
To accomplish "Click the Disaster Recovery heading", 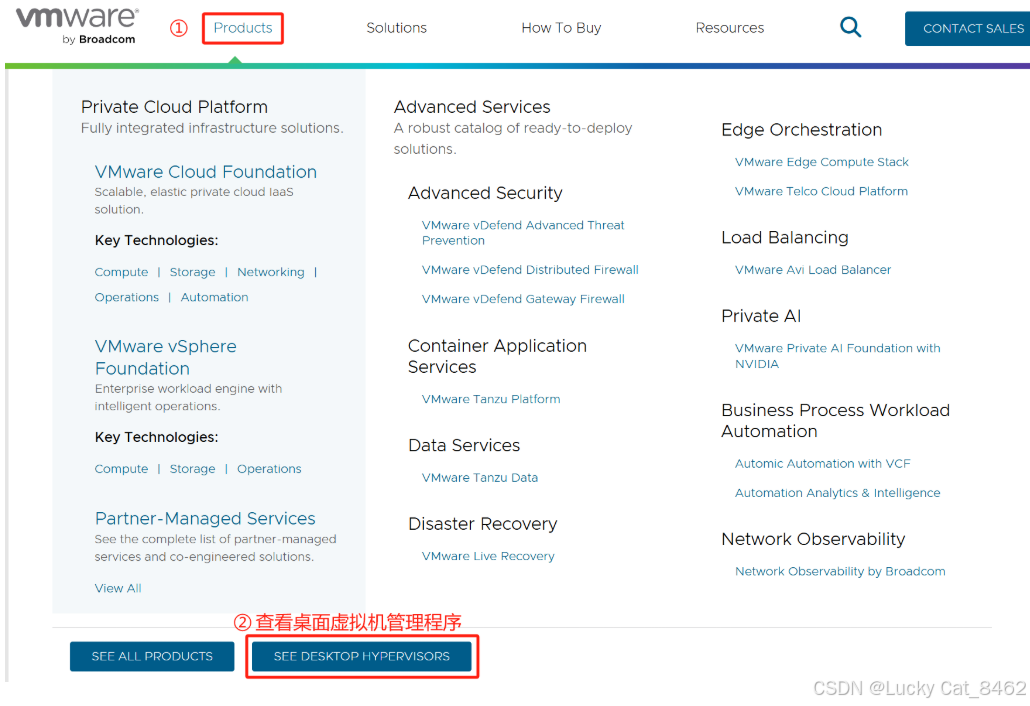I will (x=482, y=523).
